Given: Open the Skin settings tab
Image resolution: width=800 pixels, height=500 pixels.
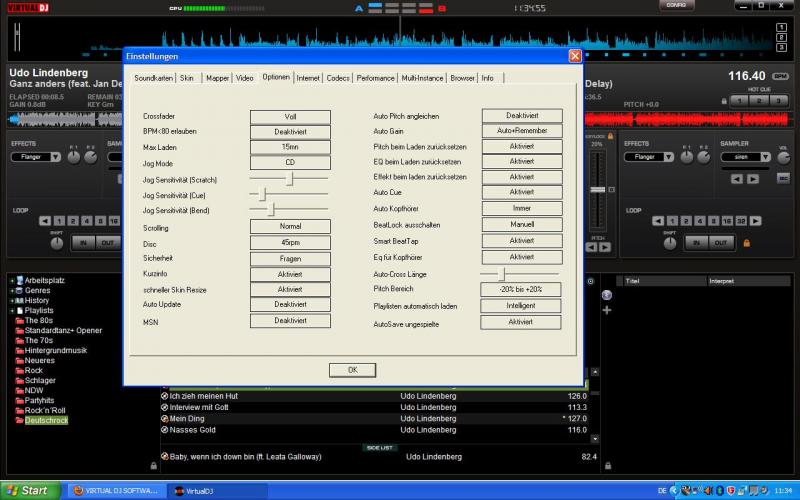Looking at the screenshot, I should 187,78.
